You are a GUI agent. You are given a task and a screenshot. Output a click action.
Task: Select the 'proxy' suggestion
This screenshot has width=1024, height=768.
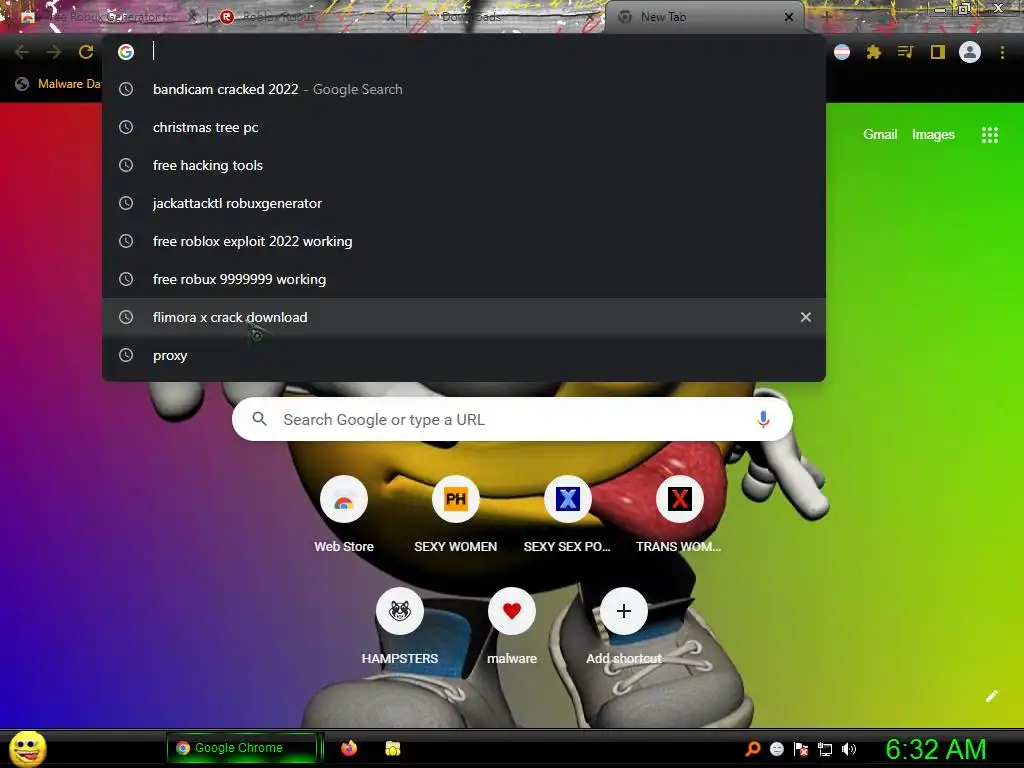tap(464, 355)
